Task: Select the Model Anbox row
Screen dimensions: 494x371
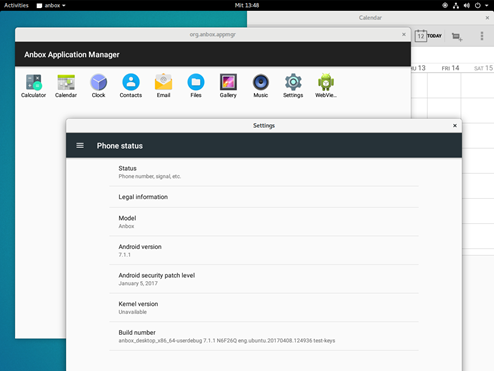Action: 264,222
